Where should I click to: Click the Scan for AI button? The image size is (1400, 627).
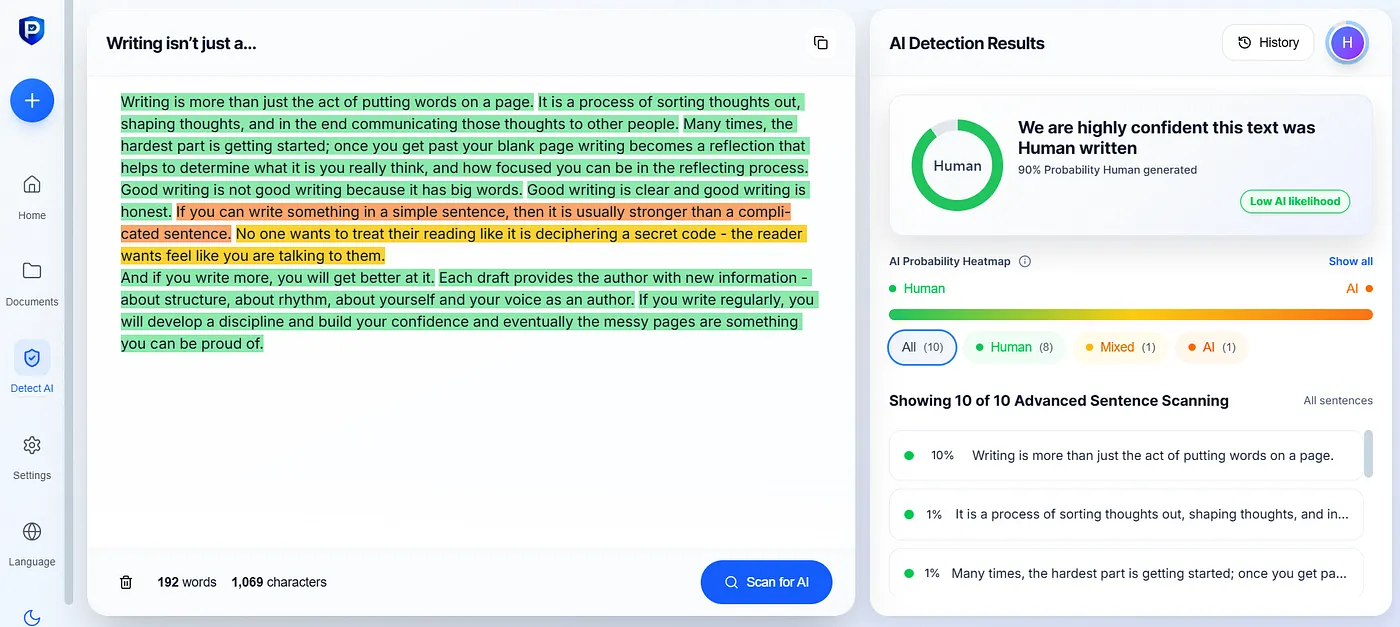point(767,582)
